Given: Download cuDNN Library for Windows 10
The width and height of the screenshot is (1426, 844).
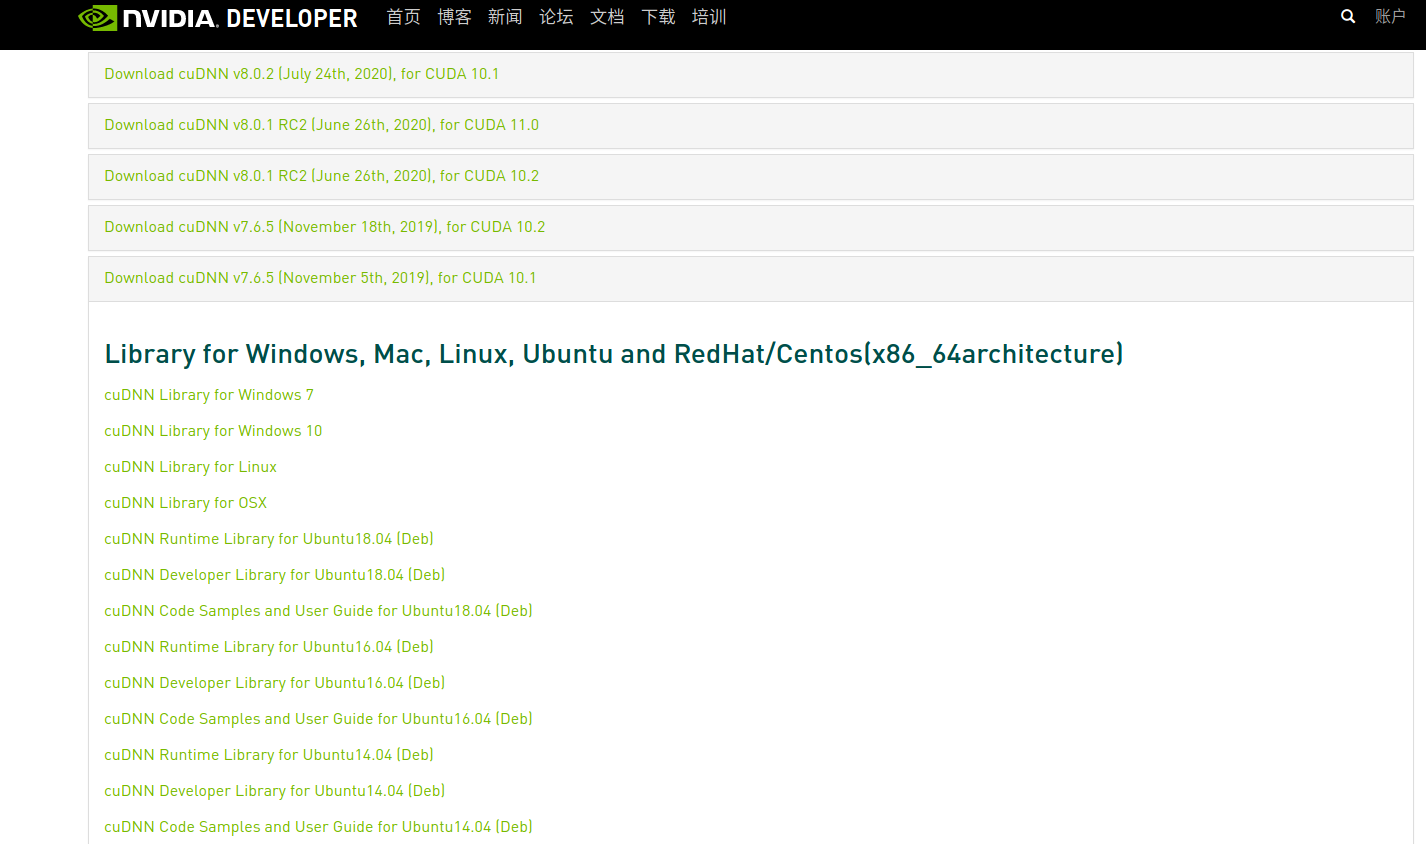Looking at the screenshot, I should pyautogui.click(x=213, y=431).
